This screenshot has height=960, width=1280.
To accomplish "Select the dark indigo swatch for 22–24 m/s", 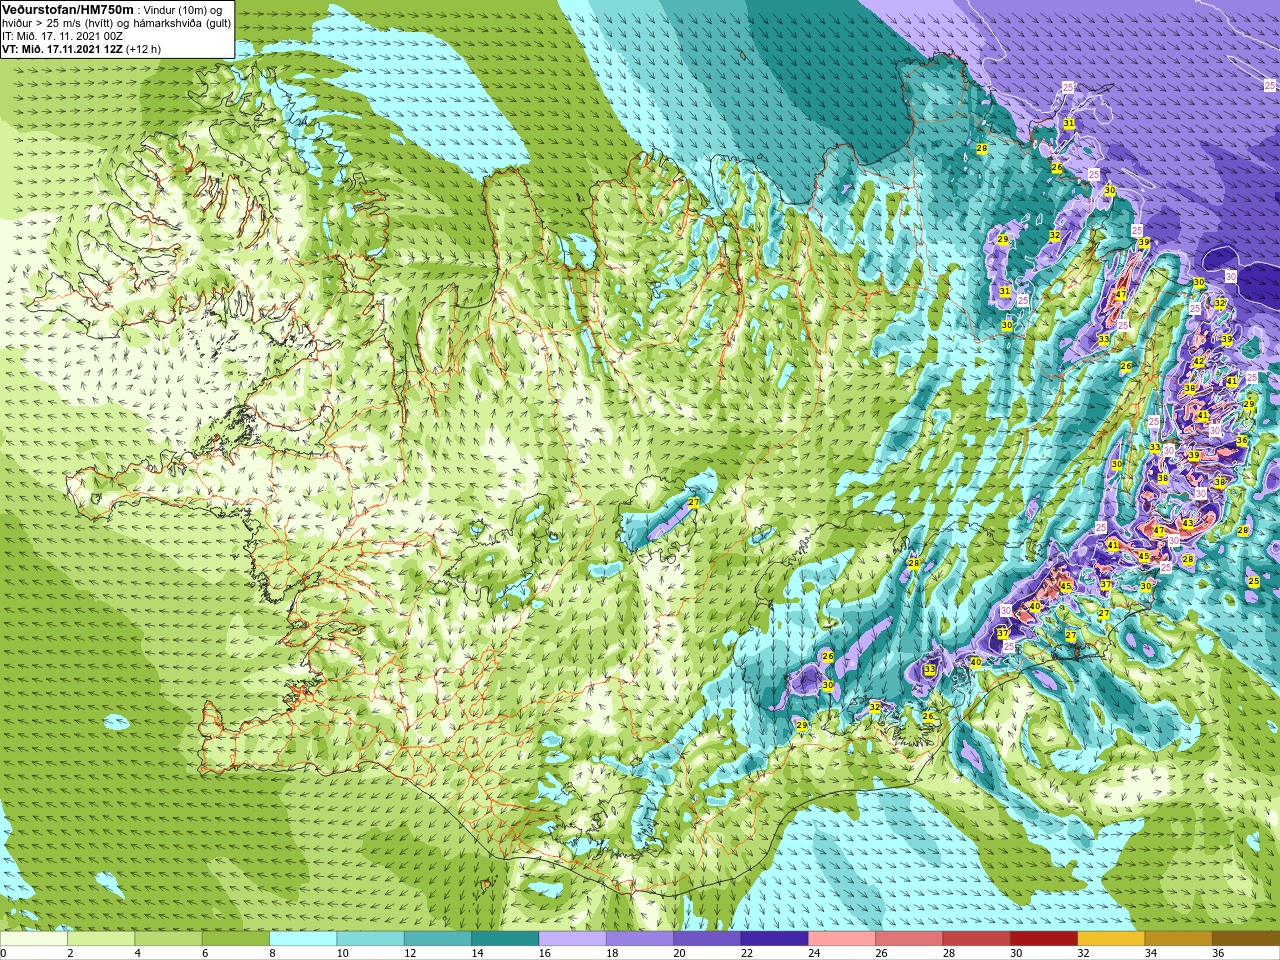I will click(x=774, y=939).
